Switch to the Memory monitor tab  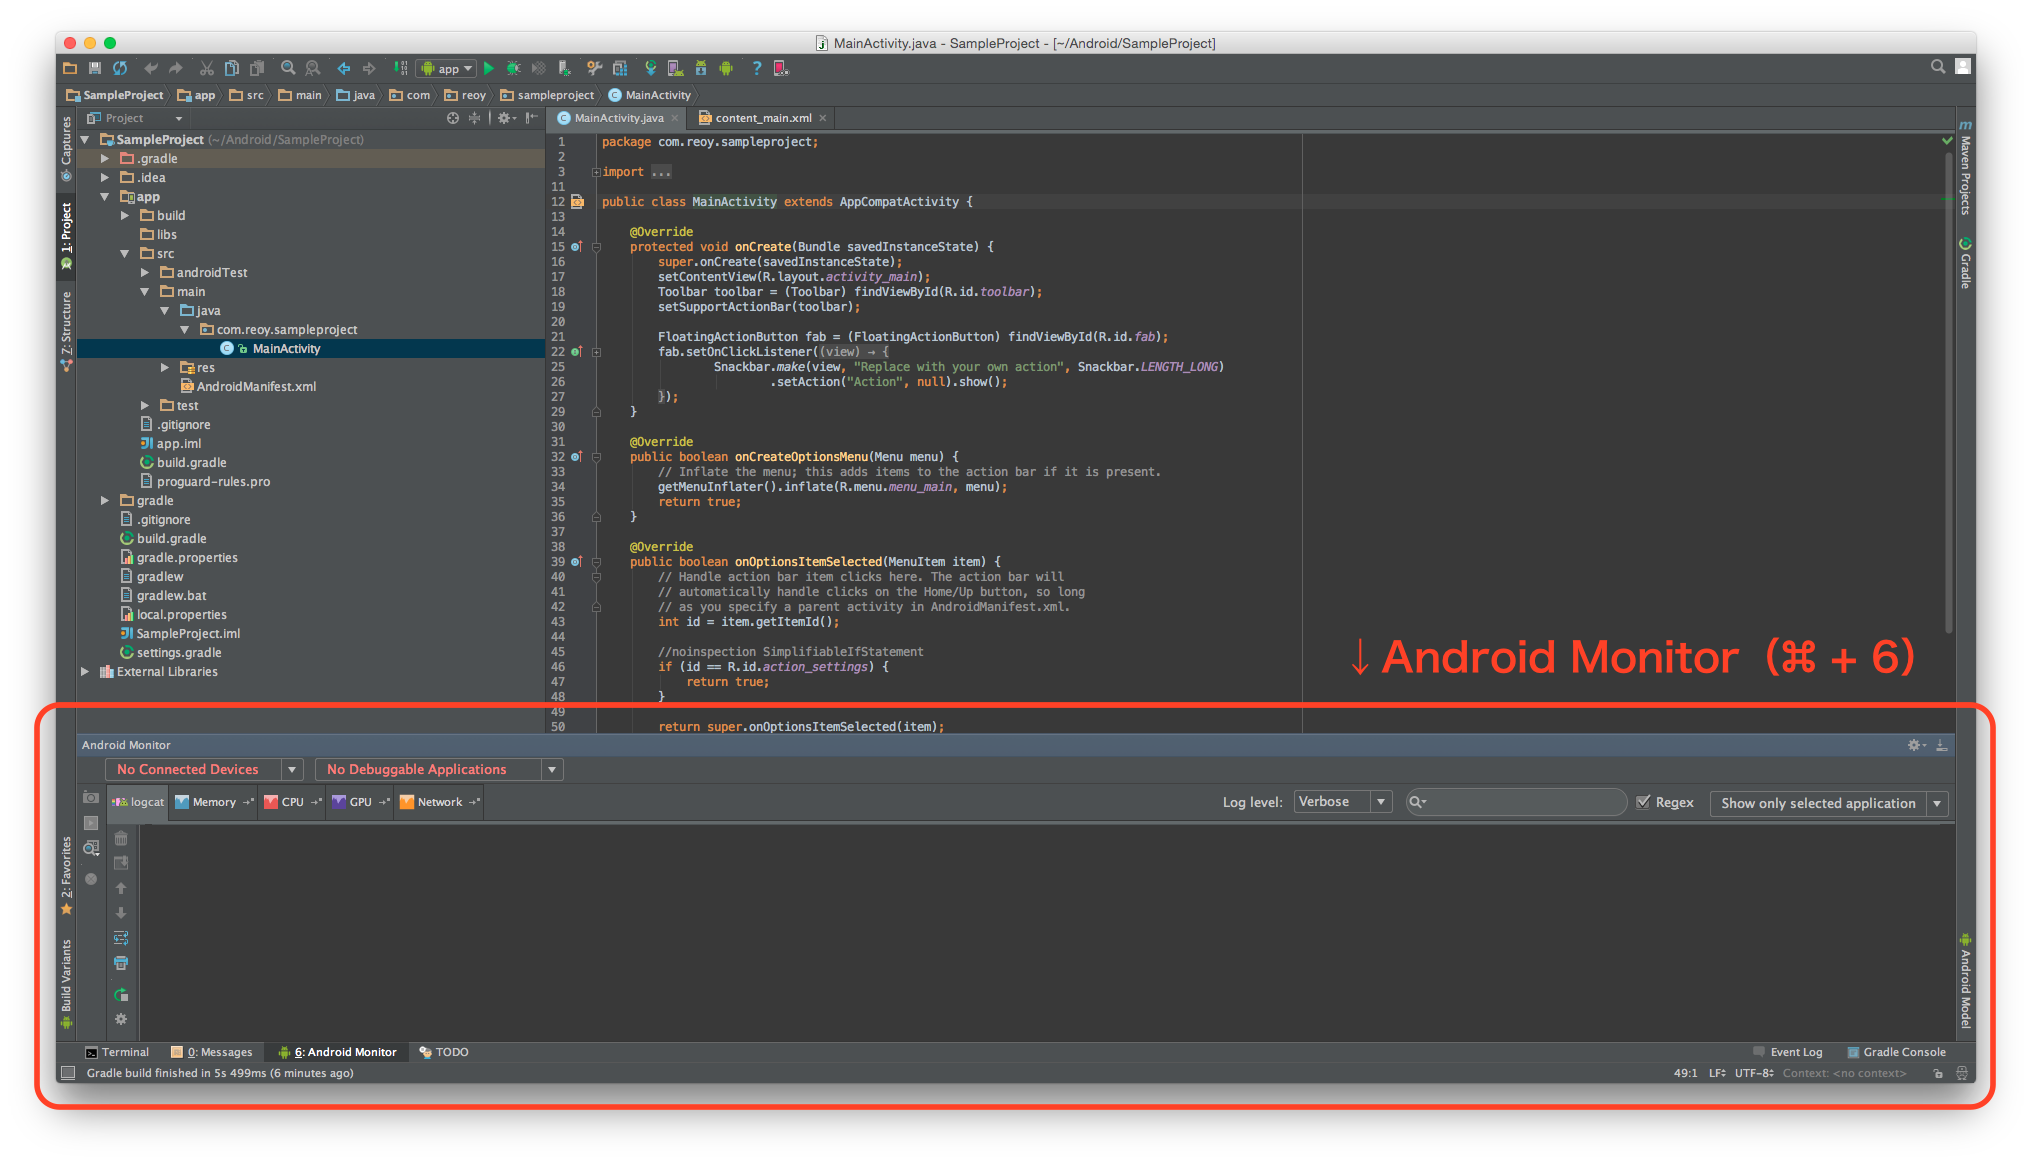coord(213,802)
